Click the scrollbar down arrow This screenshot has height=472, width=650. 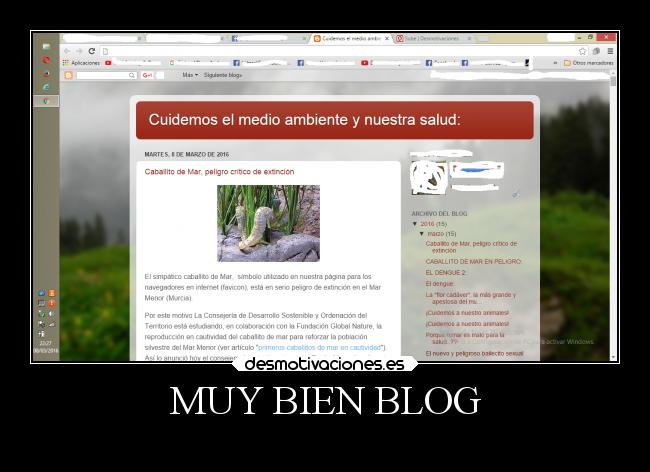pyautogui.click(x=613, y=357)
